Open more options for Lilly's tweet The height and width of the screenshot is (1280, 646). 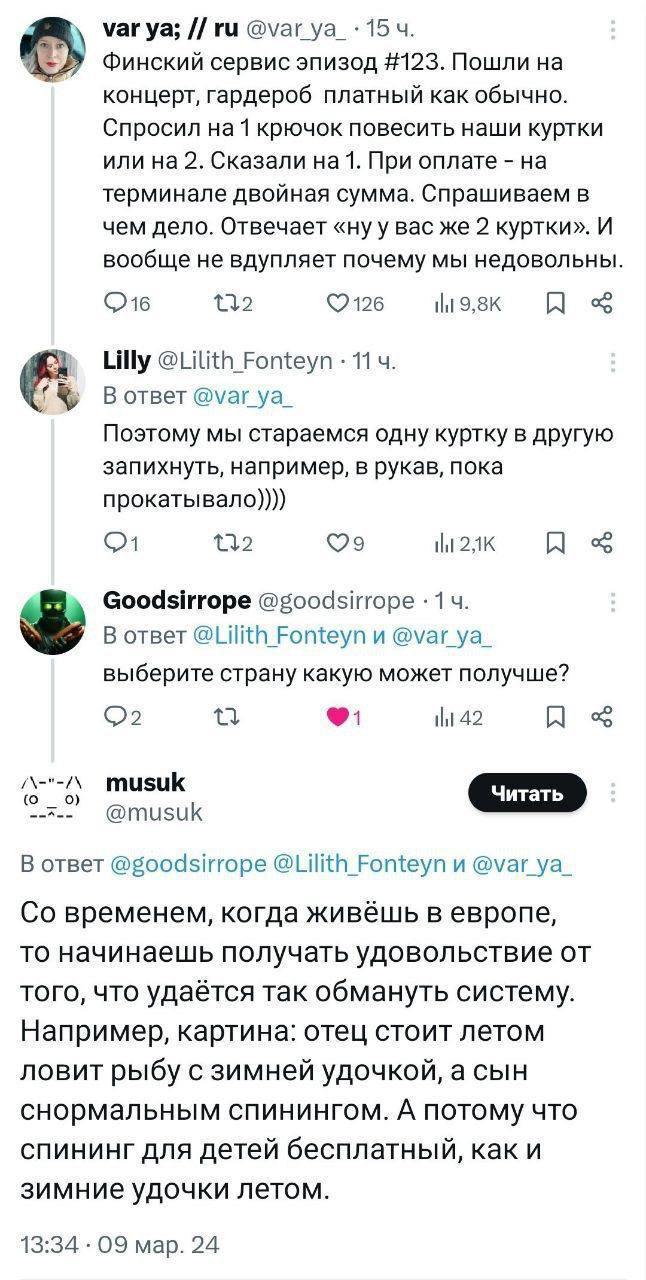pyautogui.click(x=612, y=361)
